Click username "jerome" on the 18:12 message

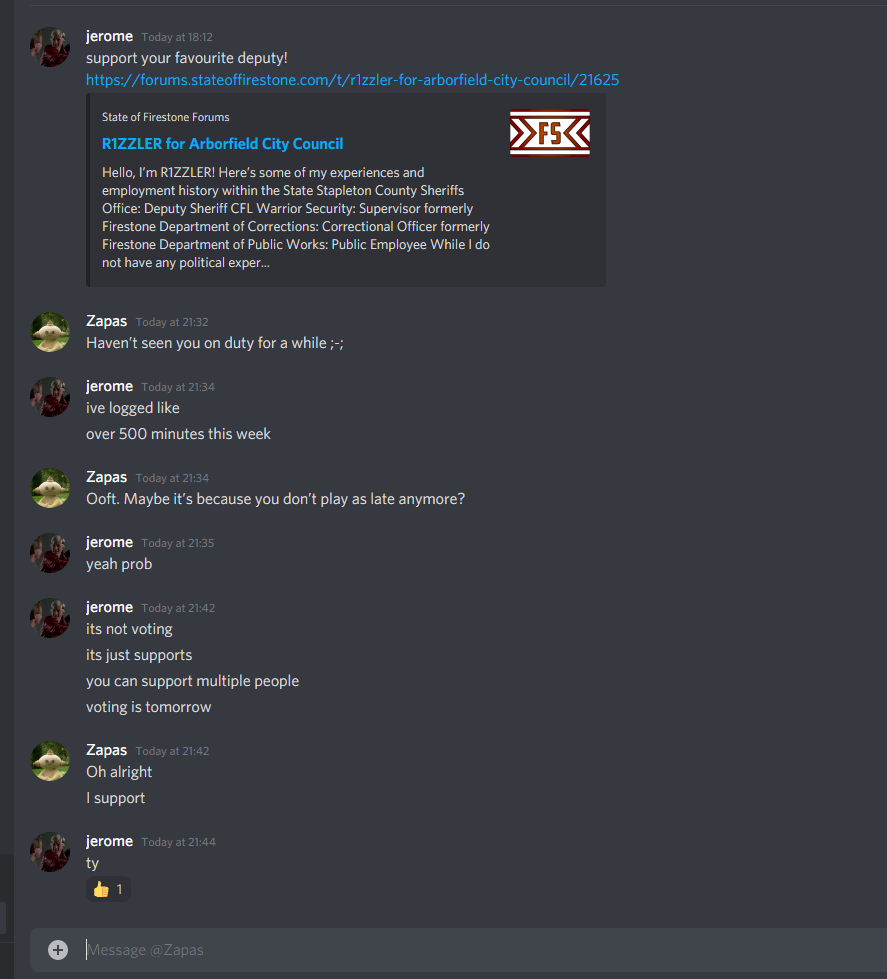point(109,36)
